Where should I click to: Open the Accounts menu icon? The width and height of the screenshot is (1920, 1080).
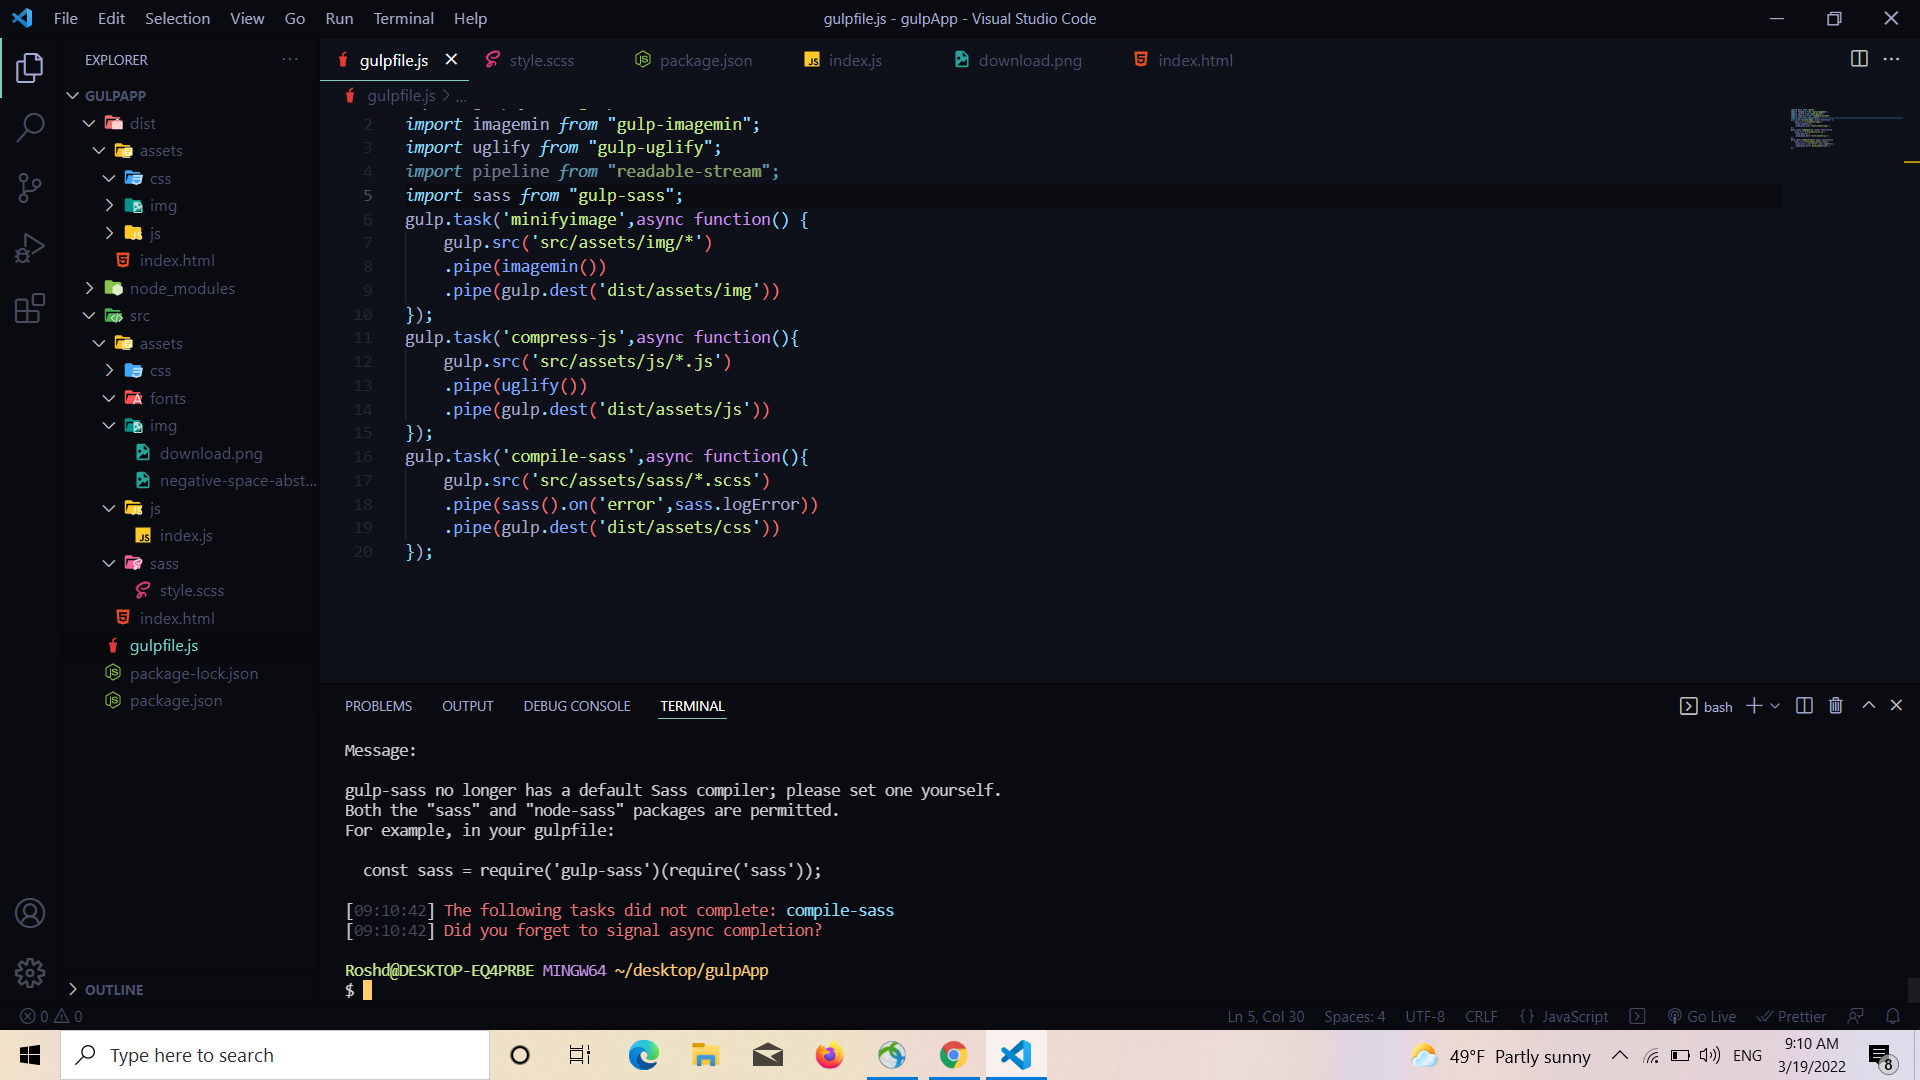click(x=30, y=913)
